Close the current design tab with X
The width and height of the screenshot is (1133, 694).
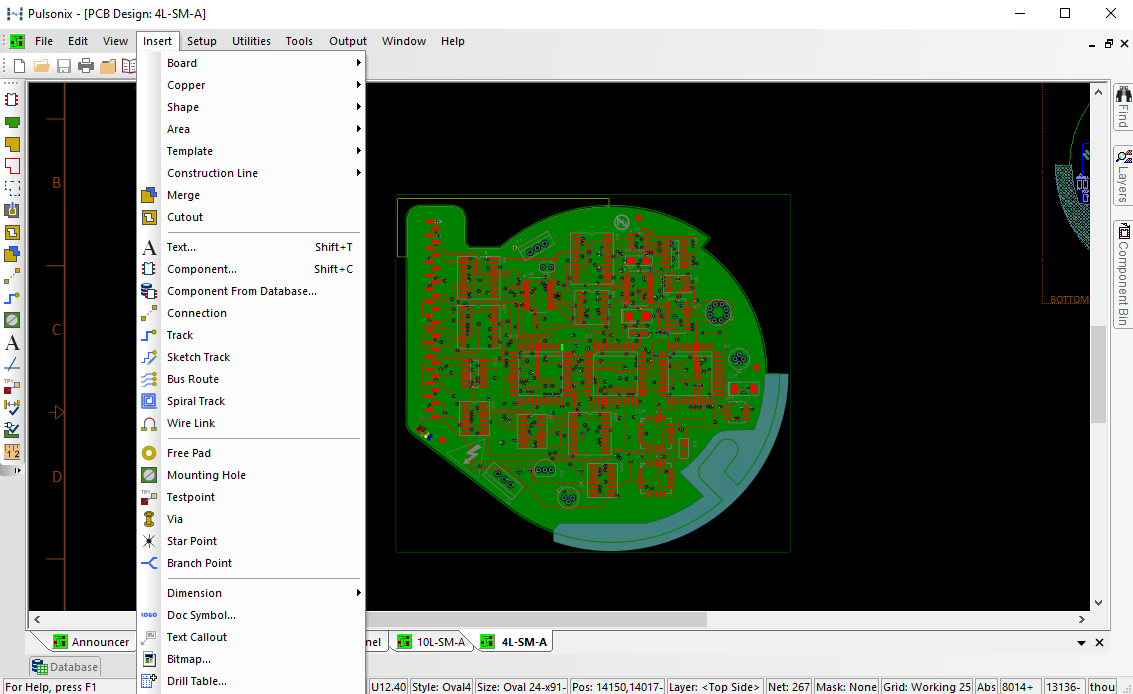coord(1100,643)
